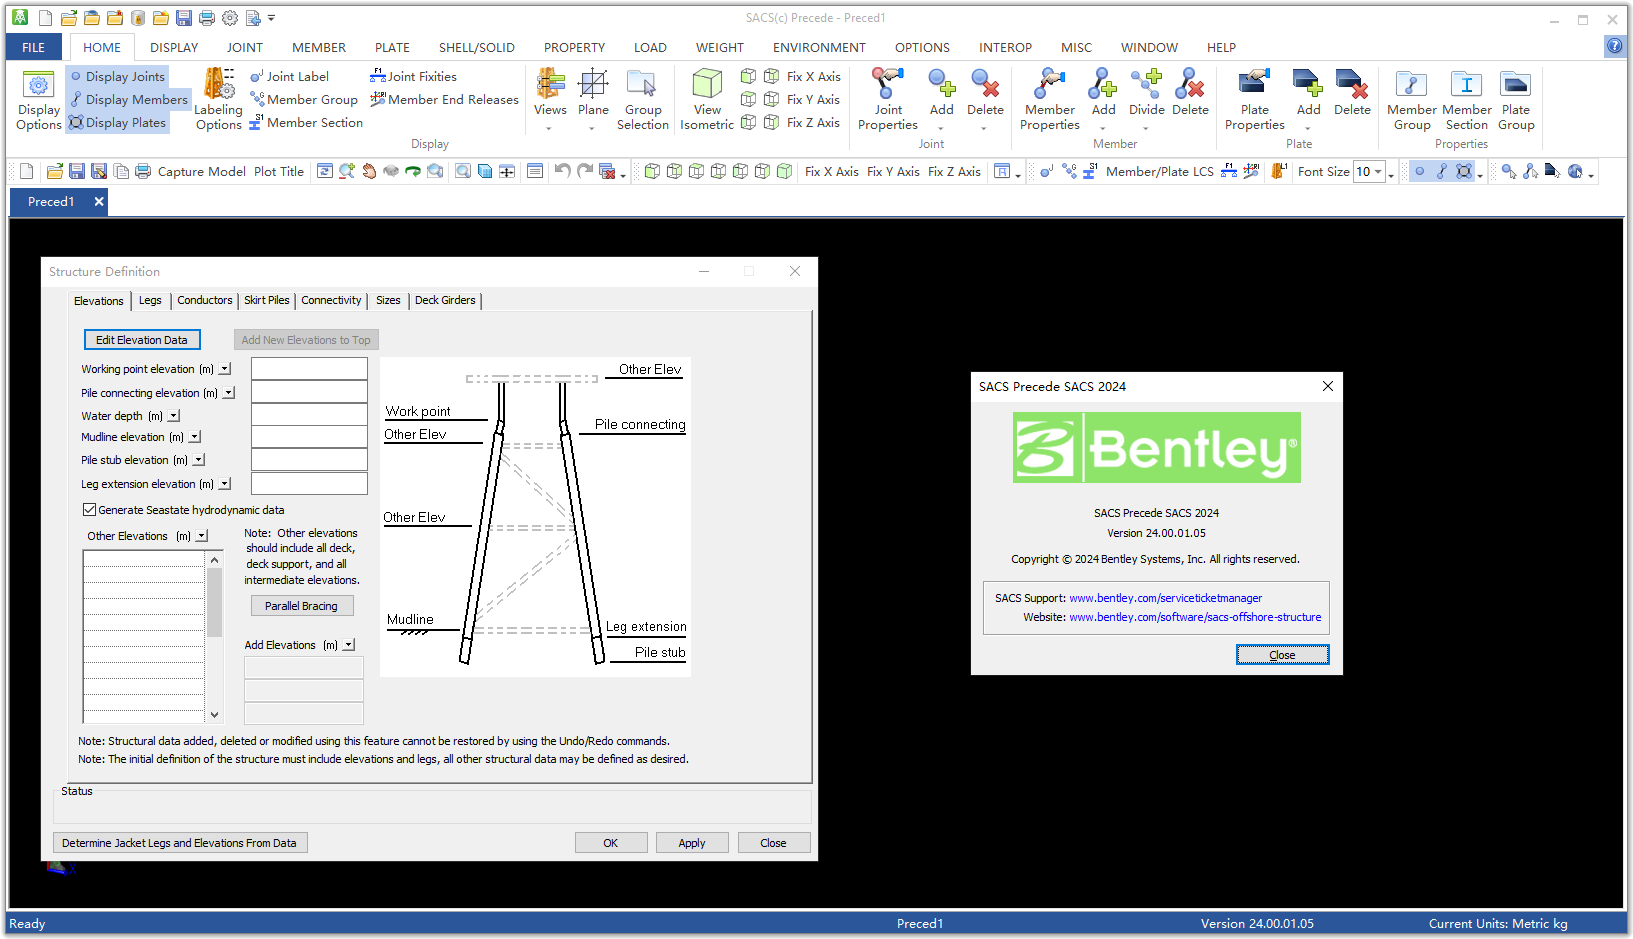This screenshot has height=939, width=1633.
Task: Open the MEMBER ribbon tab
Action: 319,47
